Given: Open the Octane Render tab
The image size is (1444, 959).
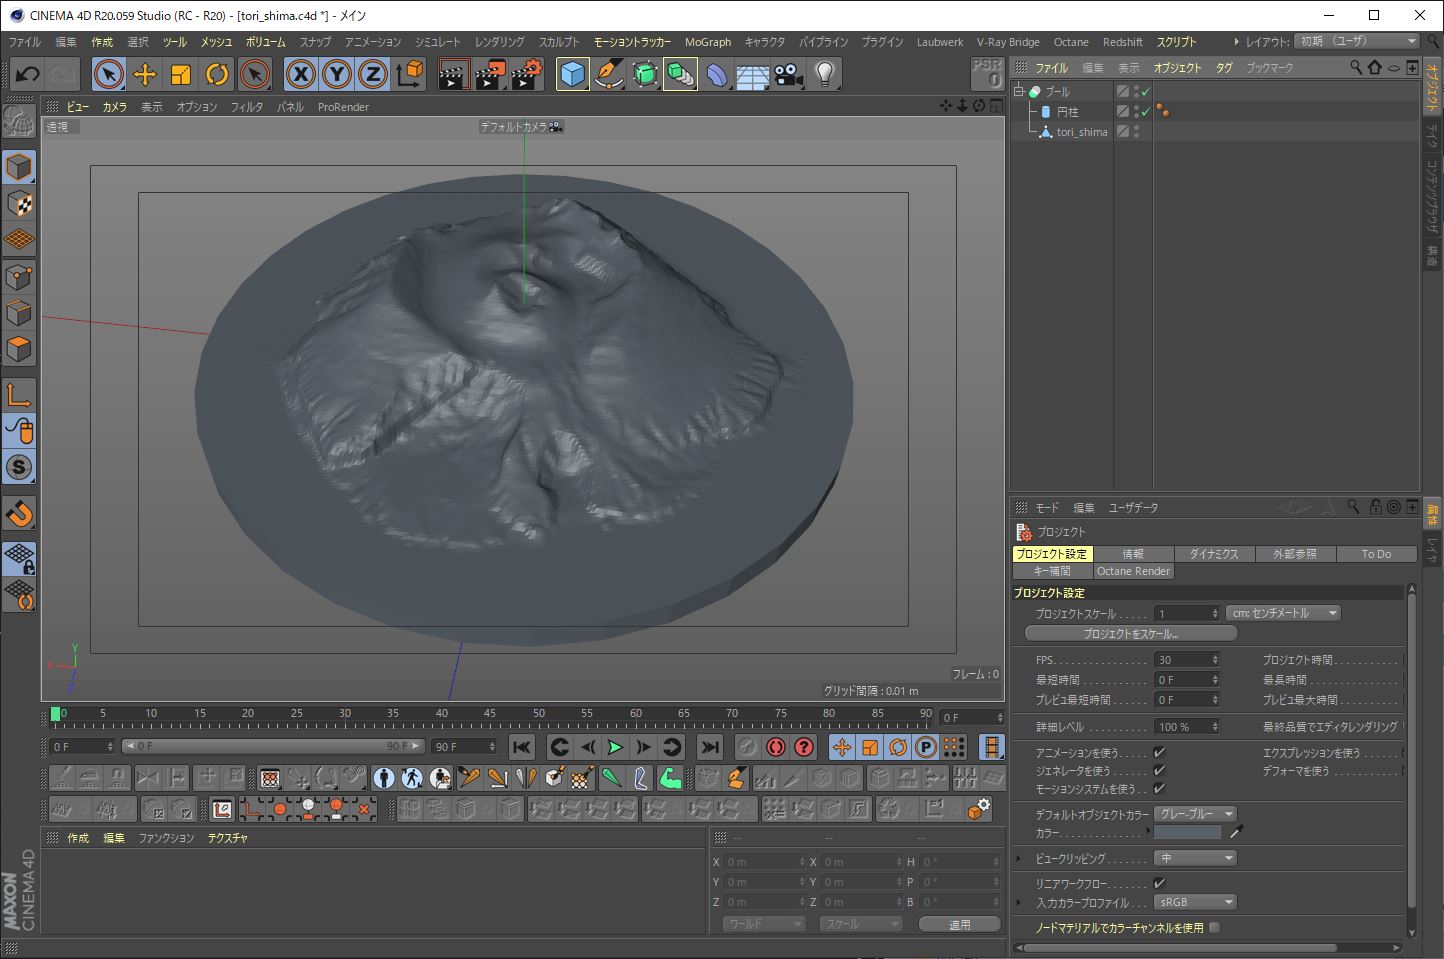Looking at the screenshot, I should [x=1133, y=571].
